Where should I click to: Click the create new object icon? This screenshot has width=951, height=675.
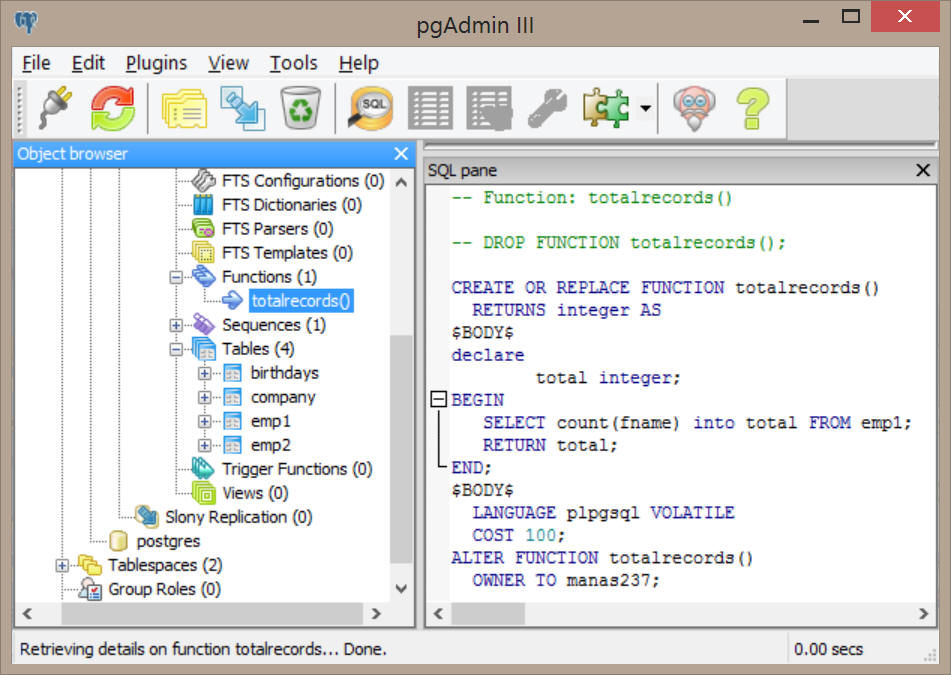pyautogui.click(x=241, y=107)
